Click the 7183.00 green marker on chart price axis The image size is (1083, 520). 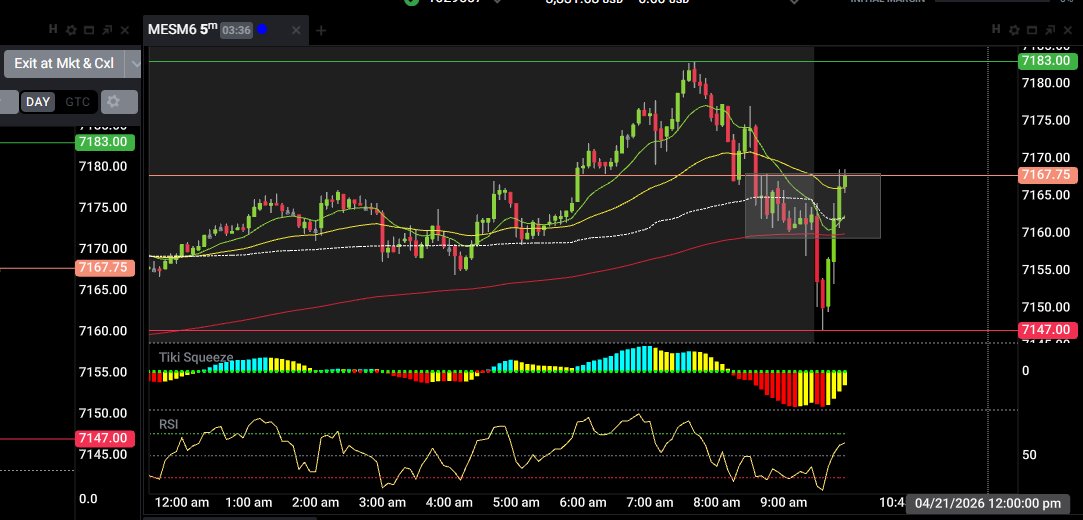(1048, 61)
